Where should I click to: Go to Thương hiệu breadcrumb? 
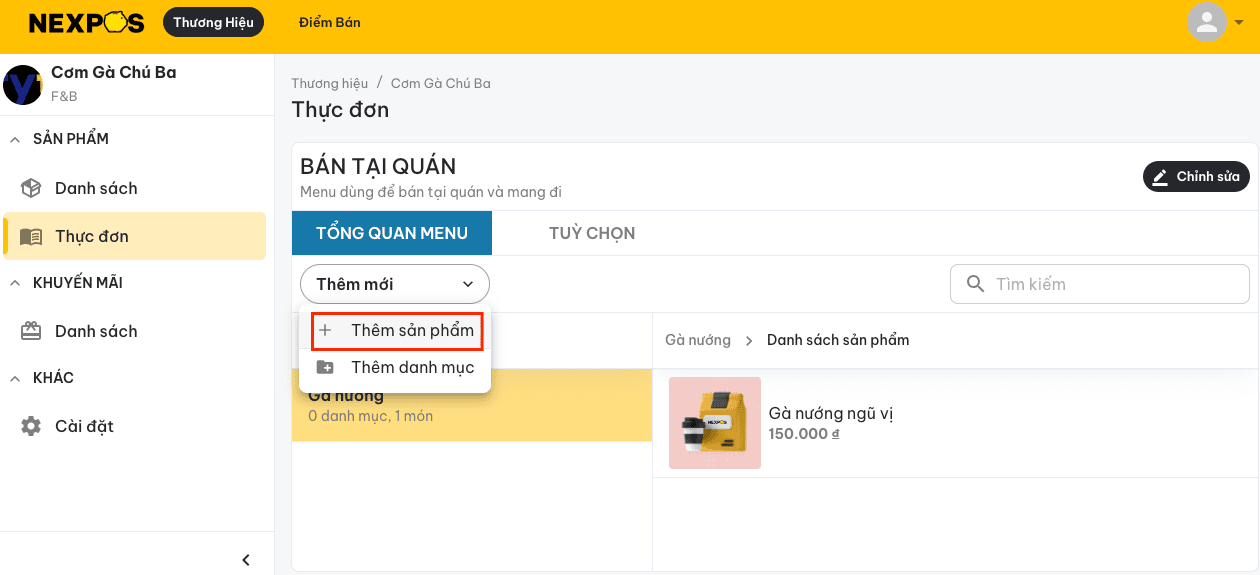coord(330,83)
